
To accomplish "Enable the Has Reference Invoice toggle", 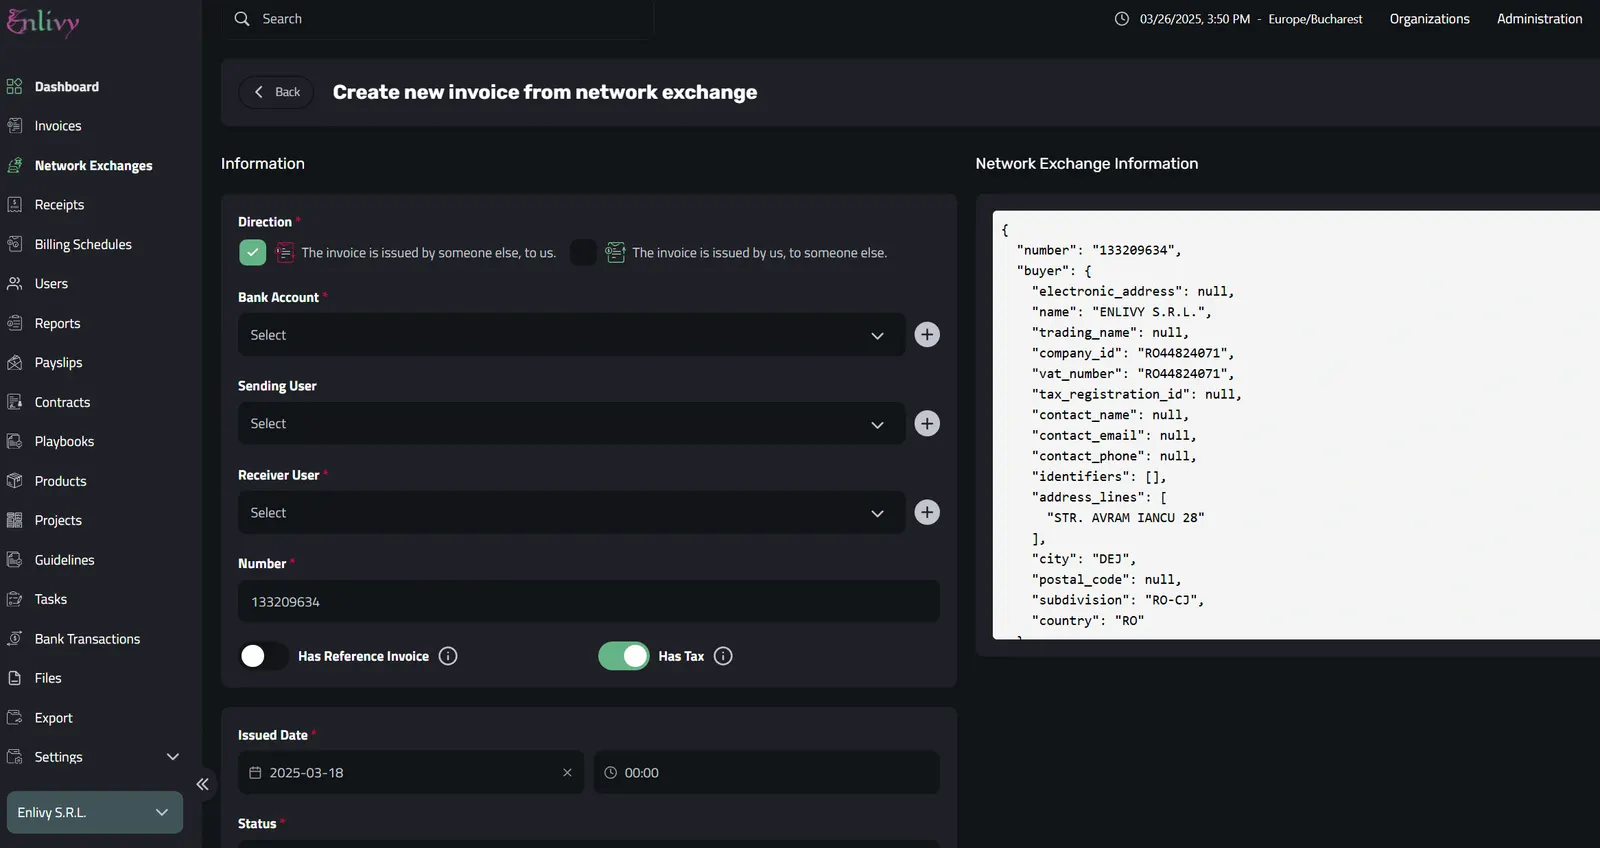I will point(263,656).
